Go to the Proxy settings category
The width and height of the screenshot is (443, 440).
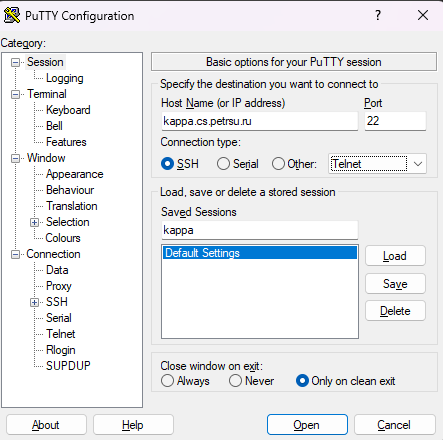pos(59,286)
